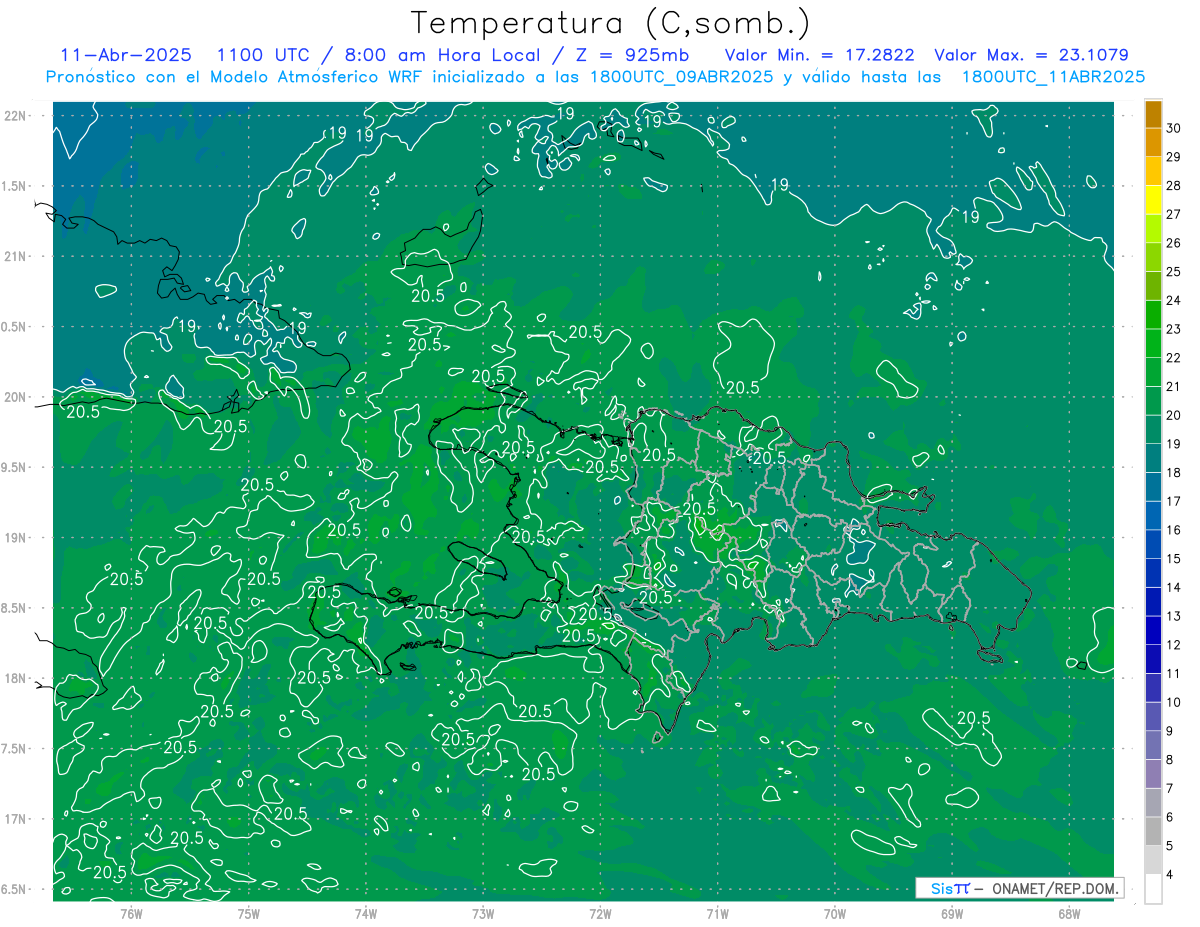Image resolution: width=1200 pixels, height=927 pixels.
Task: Click the colorbar value label '13'
Action: point(1174,616)
